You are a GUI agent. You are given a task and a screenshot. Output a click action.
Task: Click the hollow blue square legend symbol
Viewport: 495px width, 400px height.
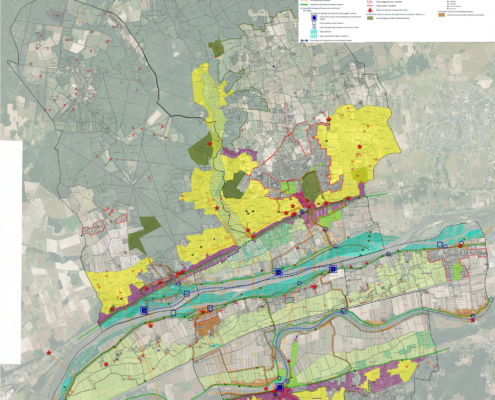click(314, 23)
